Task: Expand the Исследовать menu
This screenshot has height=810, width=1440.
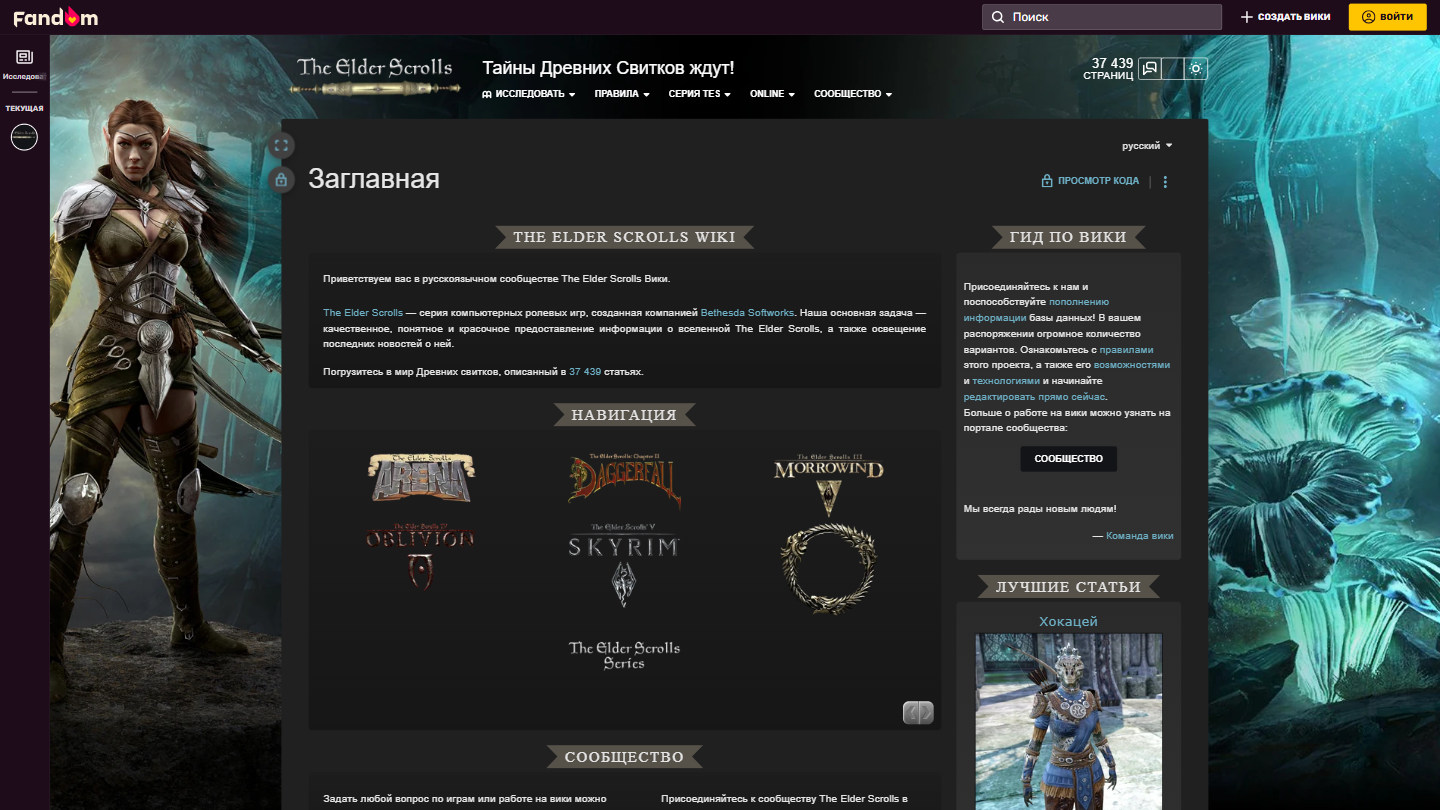Action: [529, 94]
